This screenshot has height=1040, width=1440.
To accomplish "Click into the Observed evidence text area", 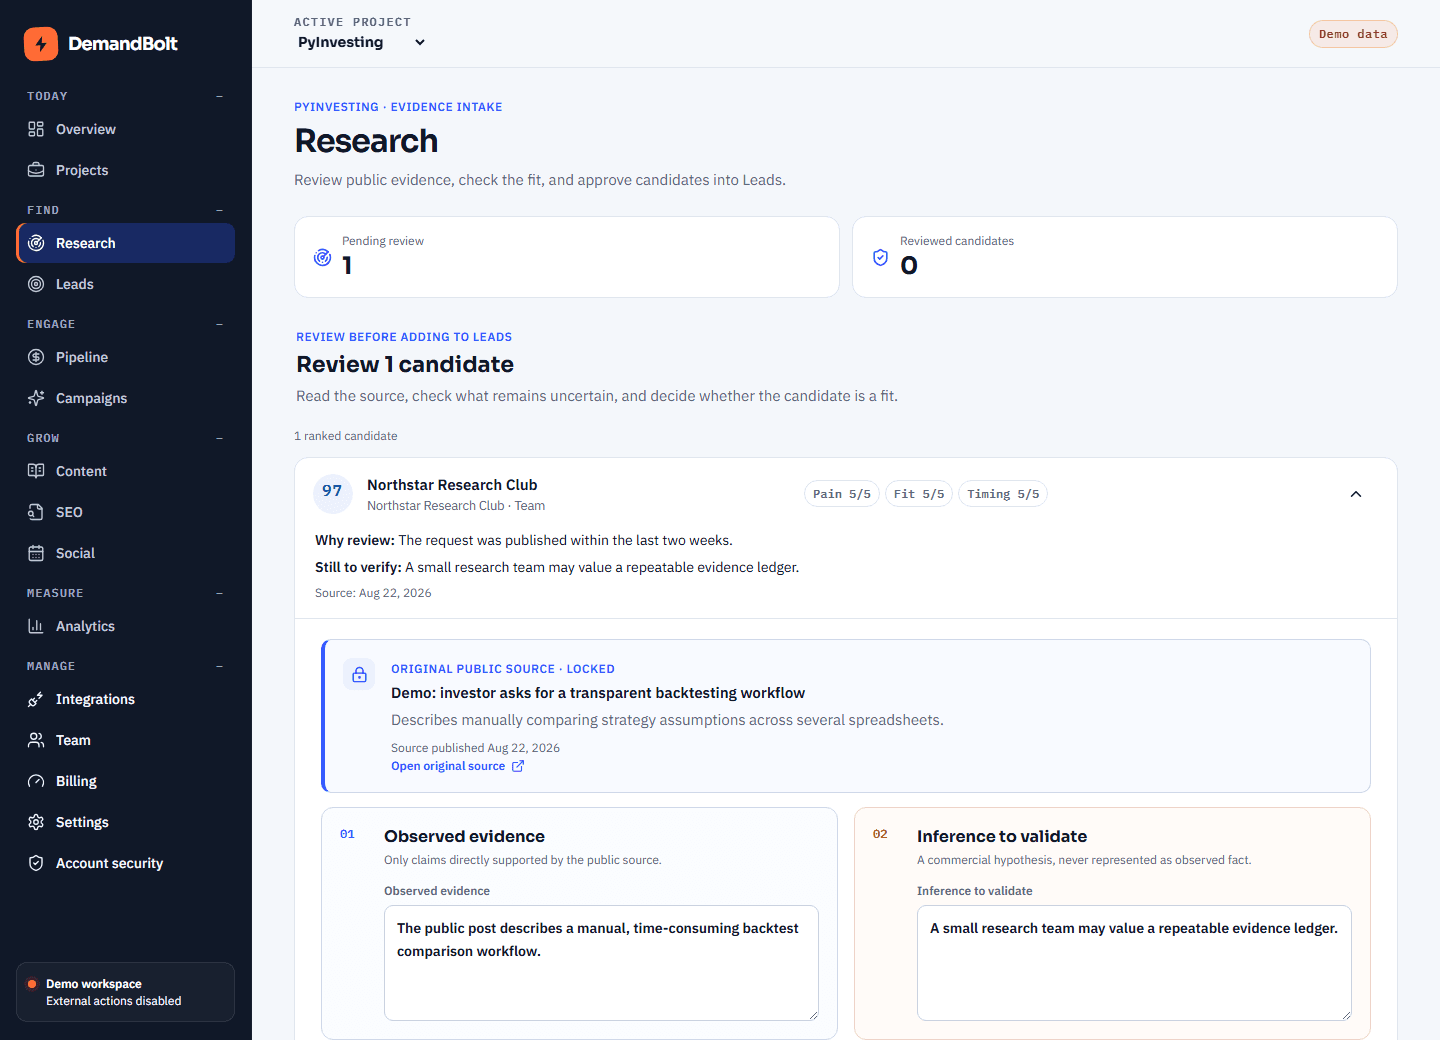I will [x=601, y=963].
